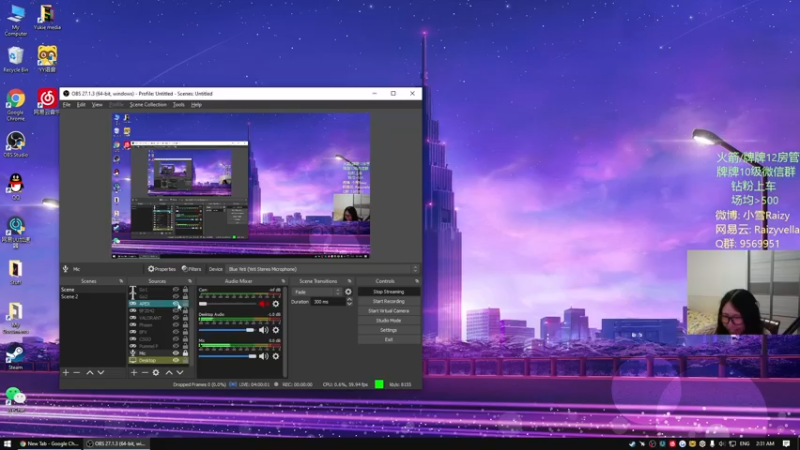Click the transition Duration field showing 300 ms
Screen dimensions: 800x450
coord(329,302)
